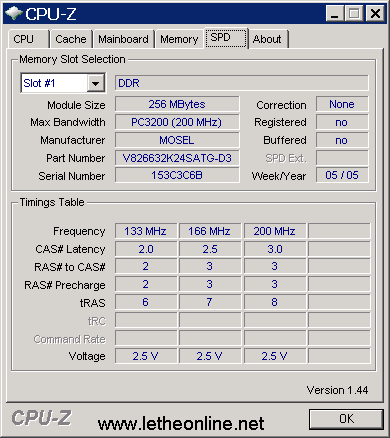Click the RAS# Precharge label
The image size is (390, 438).
(x=65, y=285)
